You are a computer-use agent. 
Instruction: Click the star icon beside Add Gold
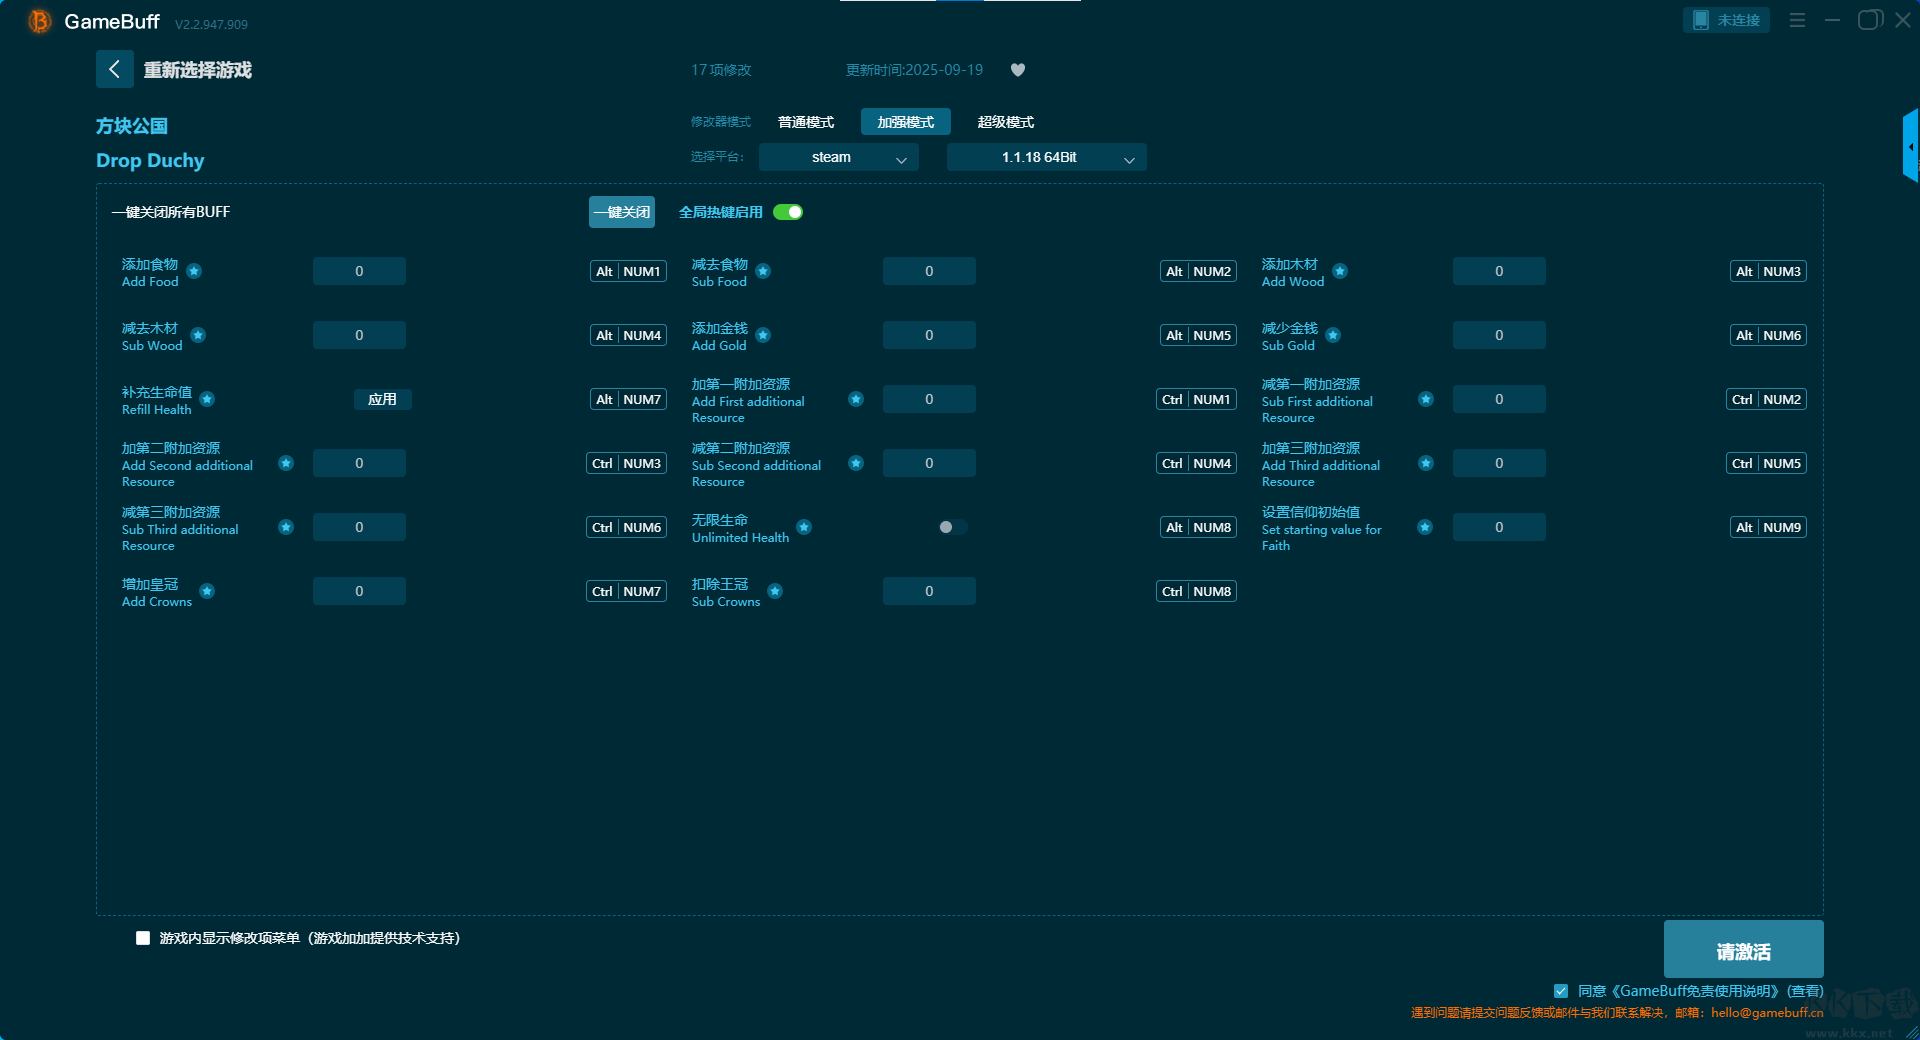(x=763, y=335)
